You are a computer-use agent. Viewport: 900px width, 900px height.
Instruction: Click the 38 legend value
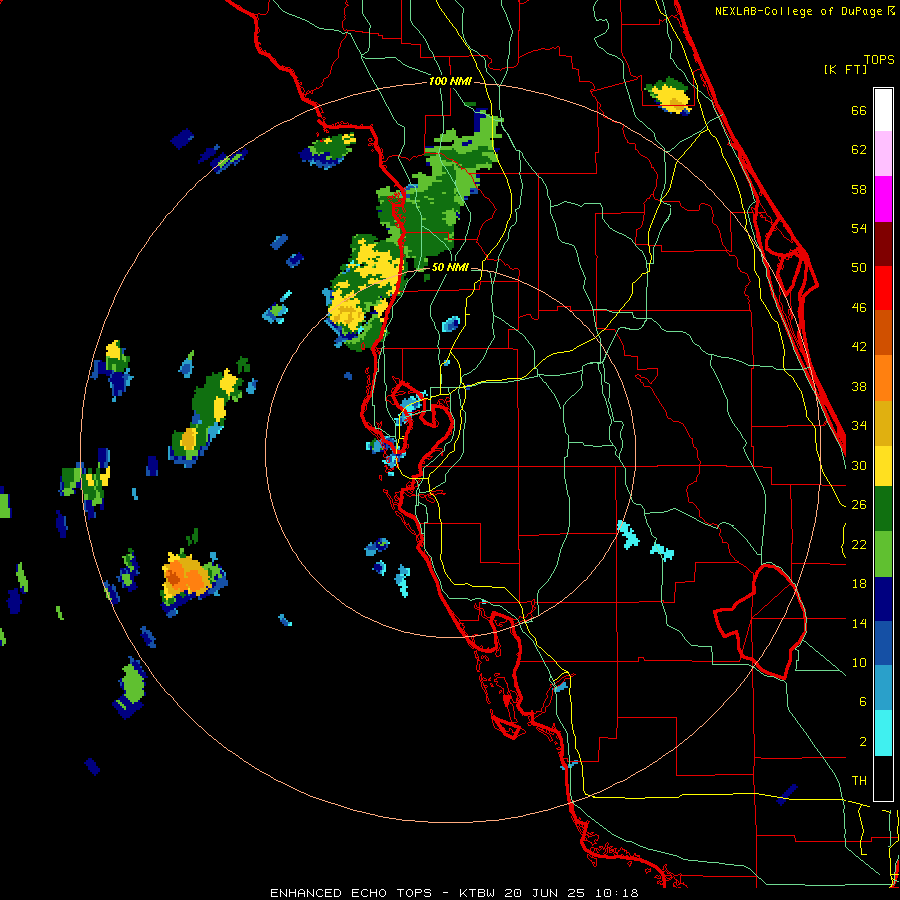859,386
